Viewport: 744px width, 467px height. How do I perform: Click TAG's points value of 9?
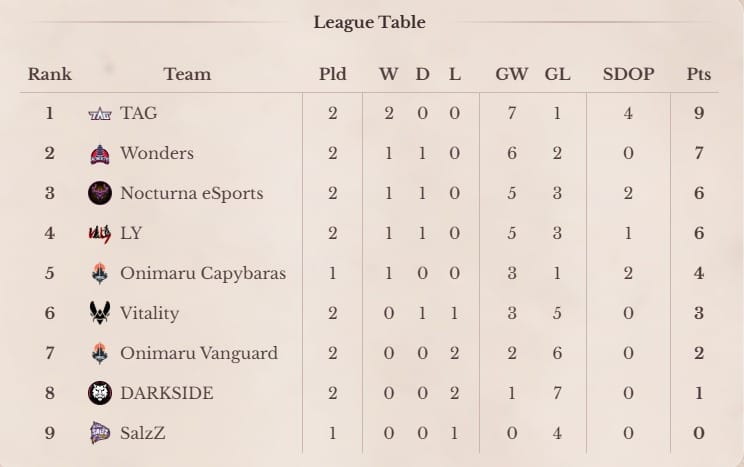[x=699, y=113]
